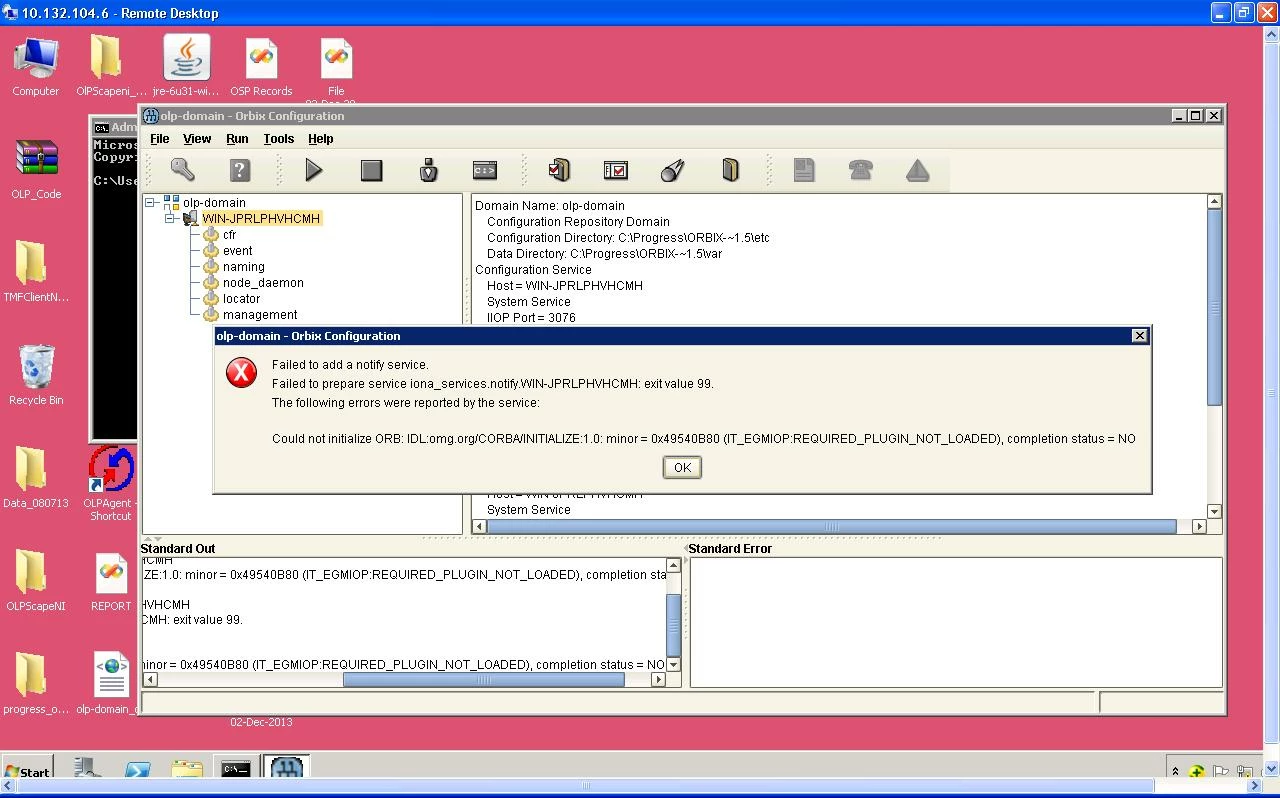Open the Computer desktop icon

tap(35, 67)
